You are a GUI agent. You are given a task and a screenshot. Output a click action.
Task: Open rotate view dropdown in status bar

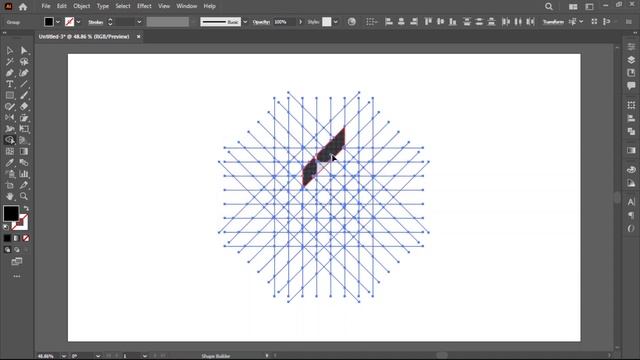[x=98, y=356]
